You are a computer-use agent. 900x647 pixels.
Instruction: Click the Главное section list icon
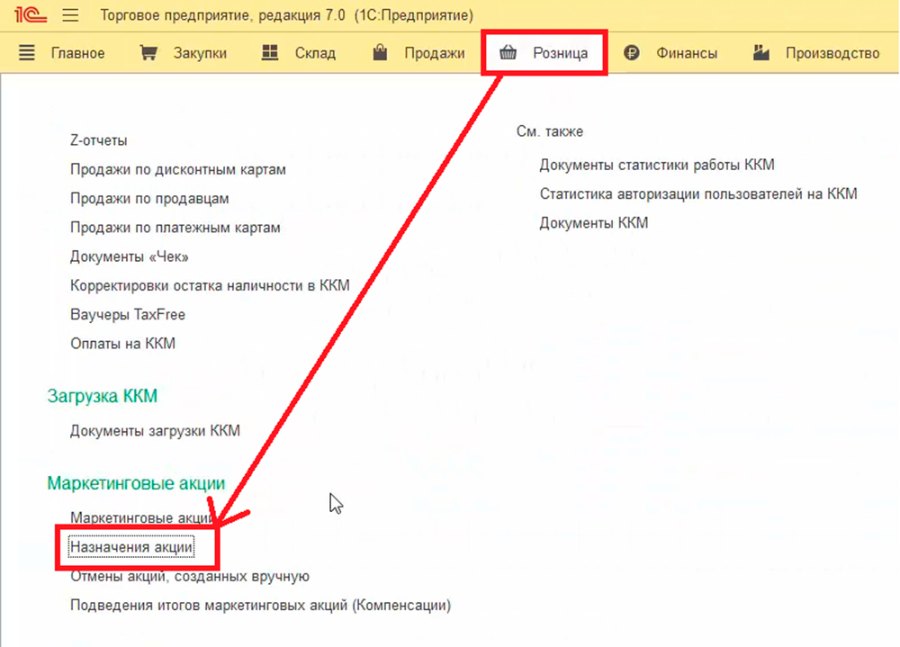[x=26, y=53]
